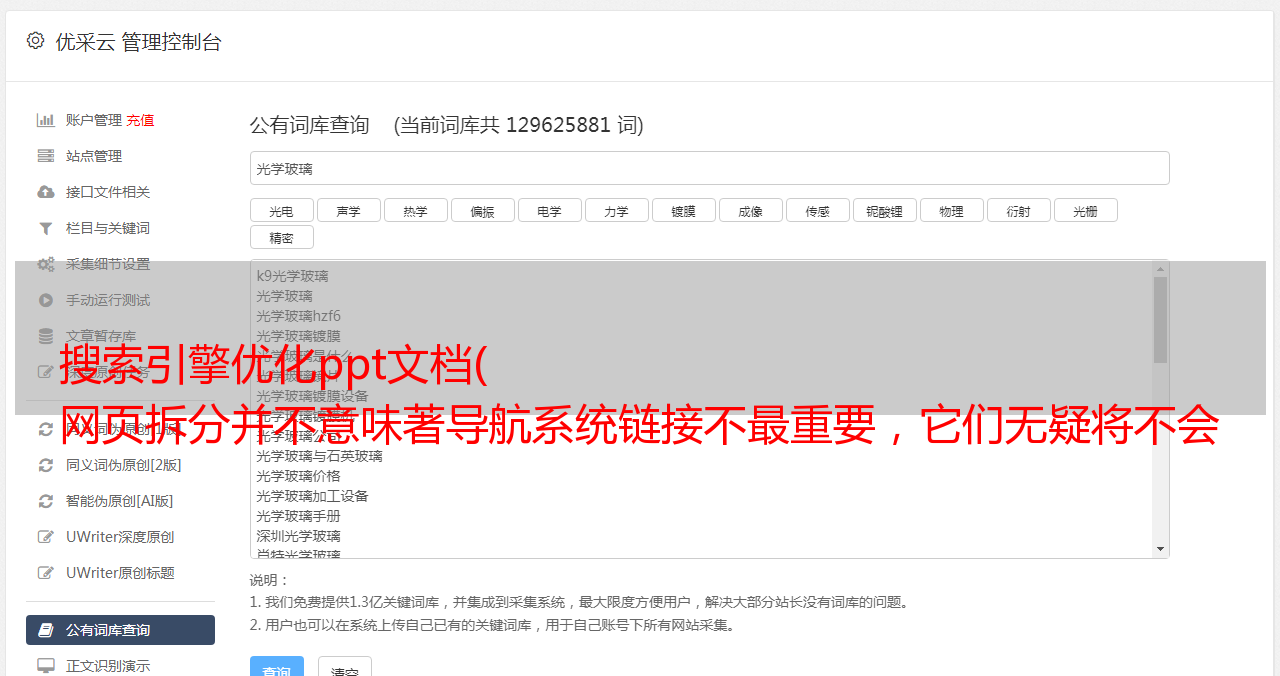Click the results list scrollbar down arrow
The height and width of the screenshot is (676, 1280).
(1160, 549)
